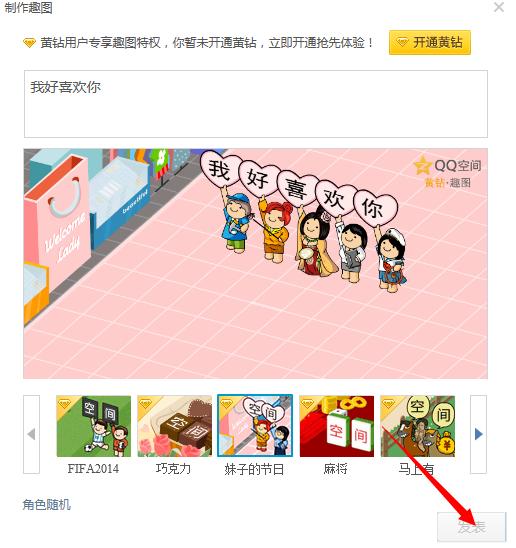516x548 pixels.
Task: Show previous templates with the left arrow
Action: point(31,434)
